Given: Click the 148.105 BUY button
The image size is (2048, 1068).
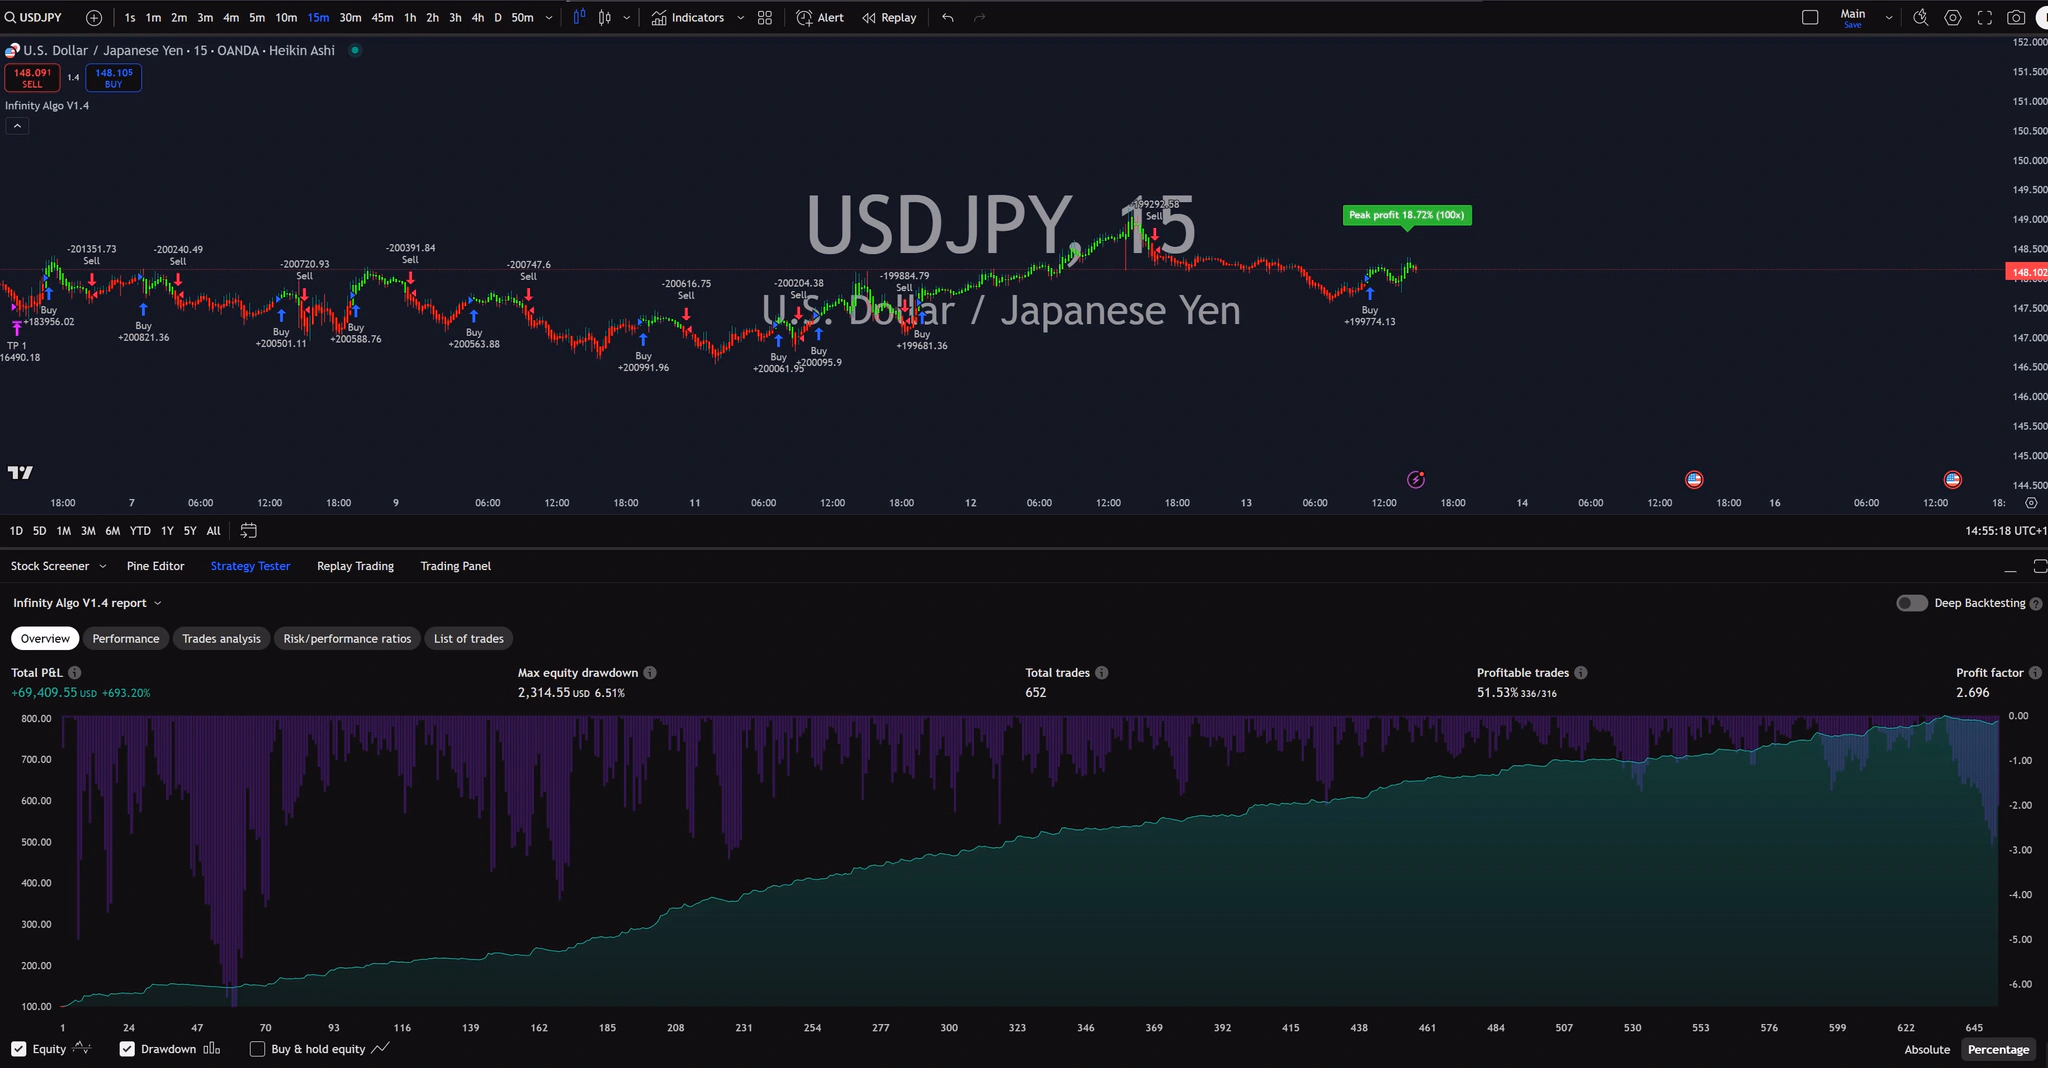Looking at the screenshot, I should pyautogui.click(x=113, y=77).
